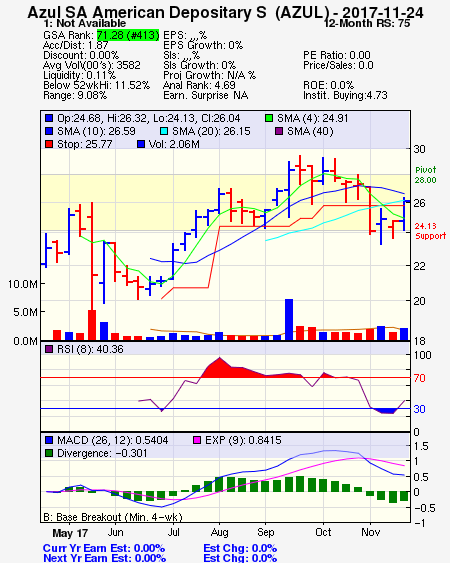Click the RSI (8): 40.36 legend text
450x563 pixels.
[90, 349]
